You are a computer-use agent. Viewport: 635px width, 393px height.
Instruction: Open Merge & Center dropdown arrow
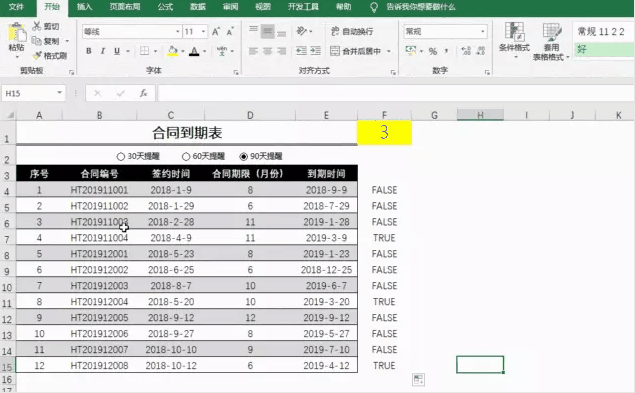point(389,51)
